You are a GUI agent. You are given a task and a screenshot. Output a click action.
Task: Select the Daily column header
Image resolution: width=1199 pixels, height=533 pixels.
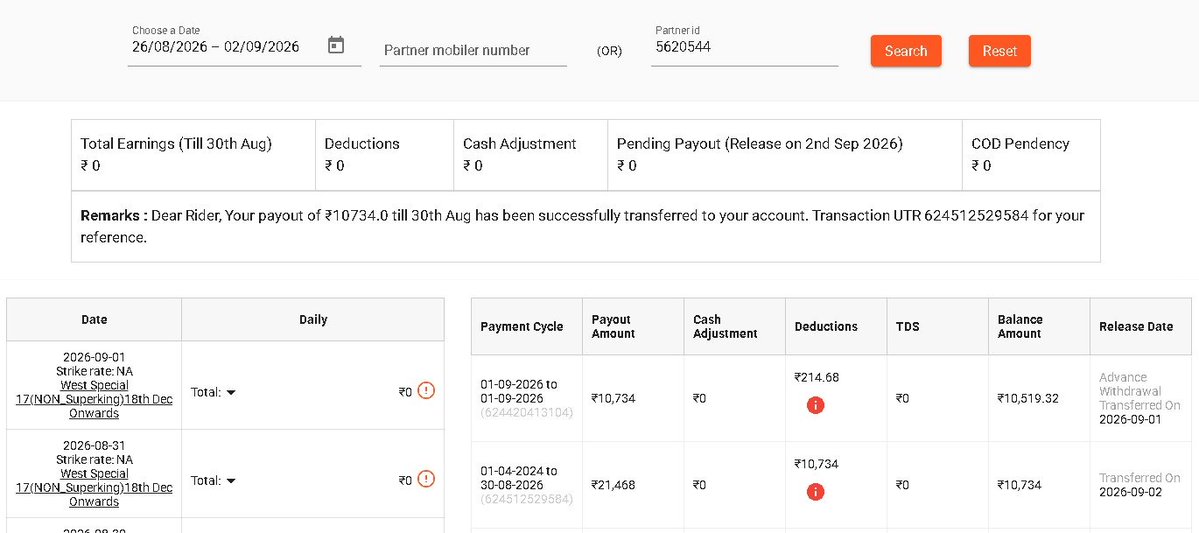(x=313, y=320)
